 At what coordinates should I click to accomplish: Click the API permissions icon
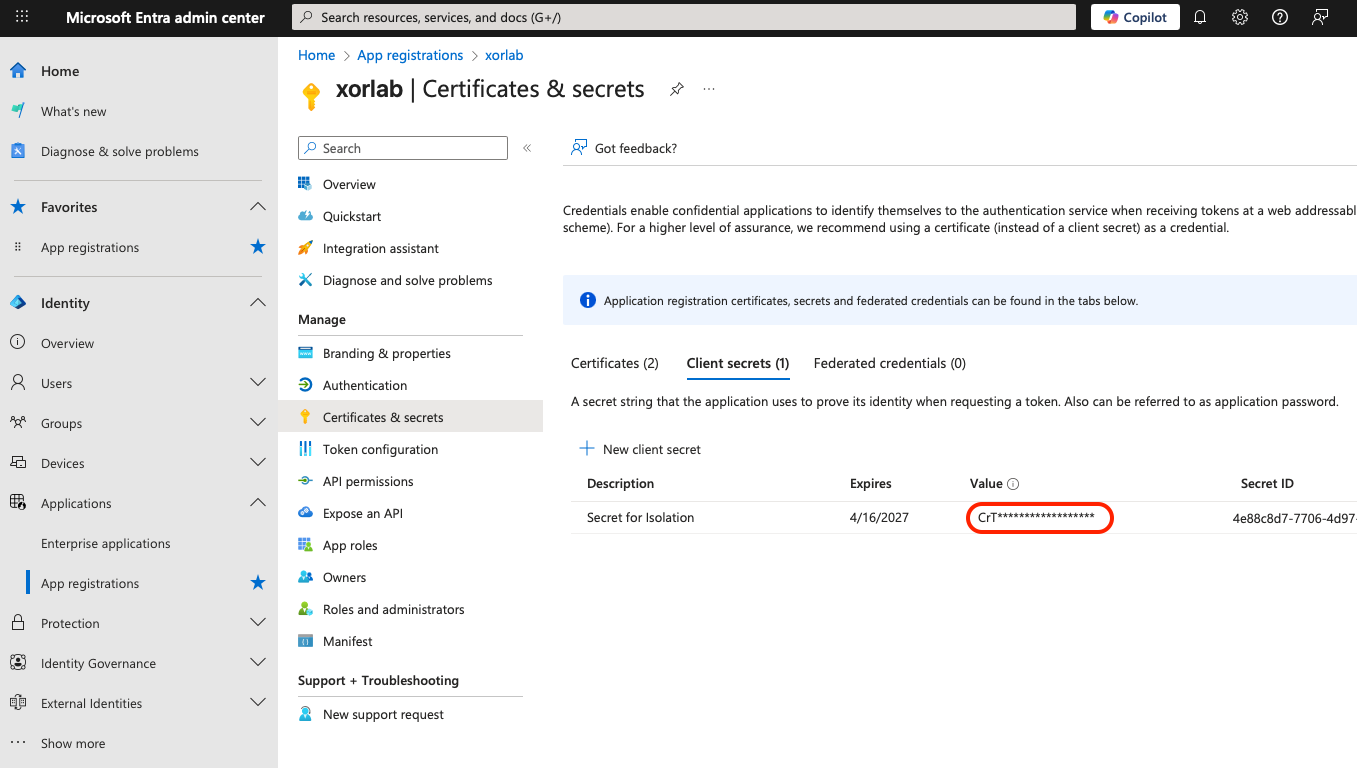click(x=306, y=481)
